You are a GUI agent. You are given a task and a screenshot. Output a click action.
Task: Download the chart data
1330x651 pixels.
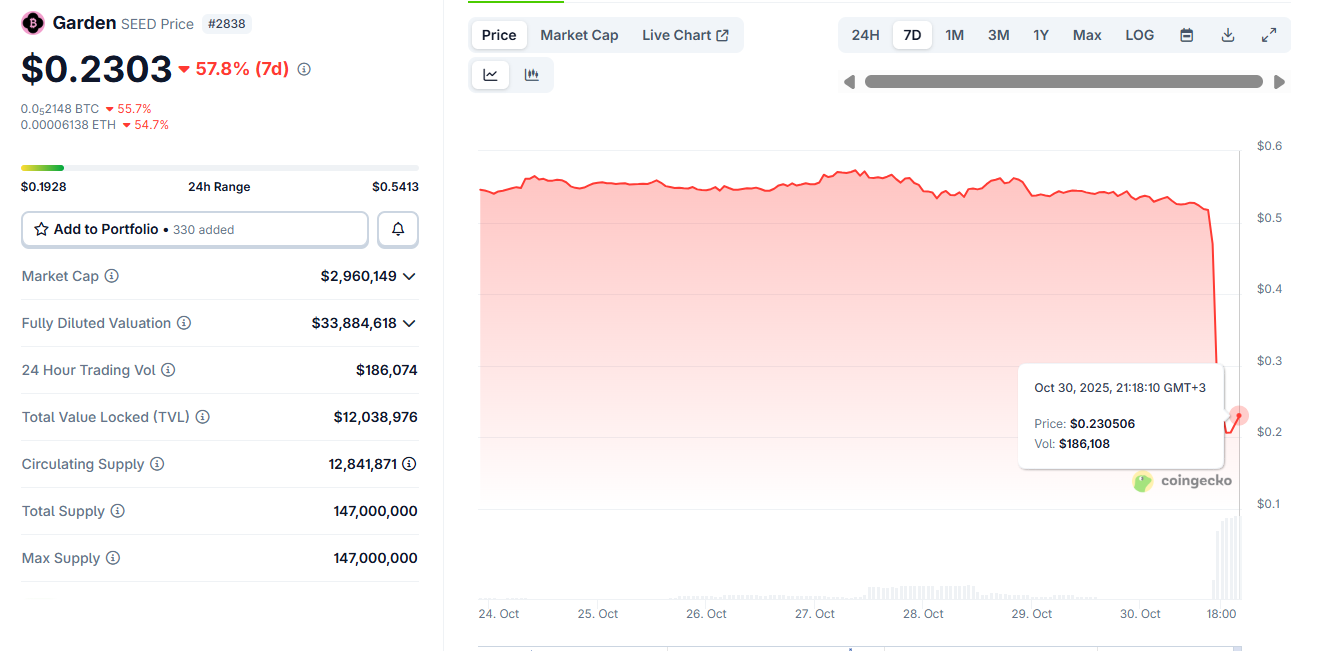click(1227, 34)
